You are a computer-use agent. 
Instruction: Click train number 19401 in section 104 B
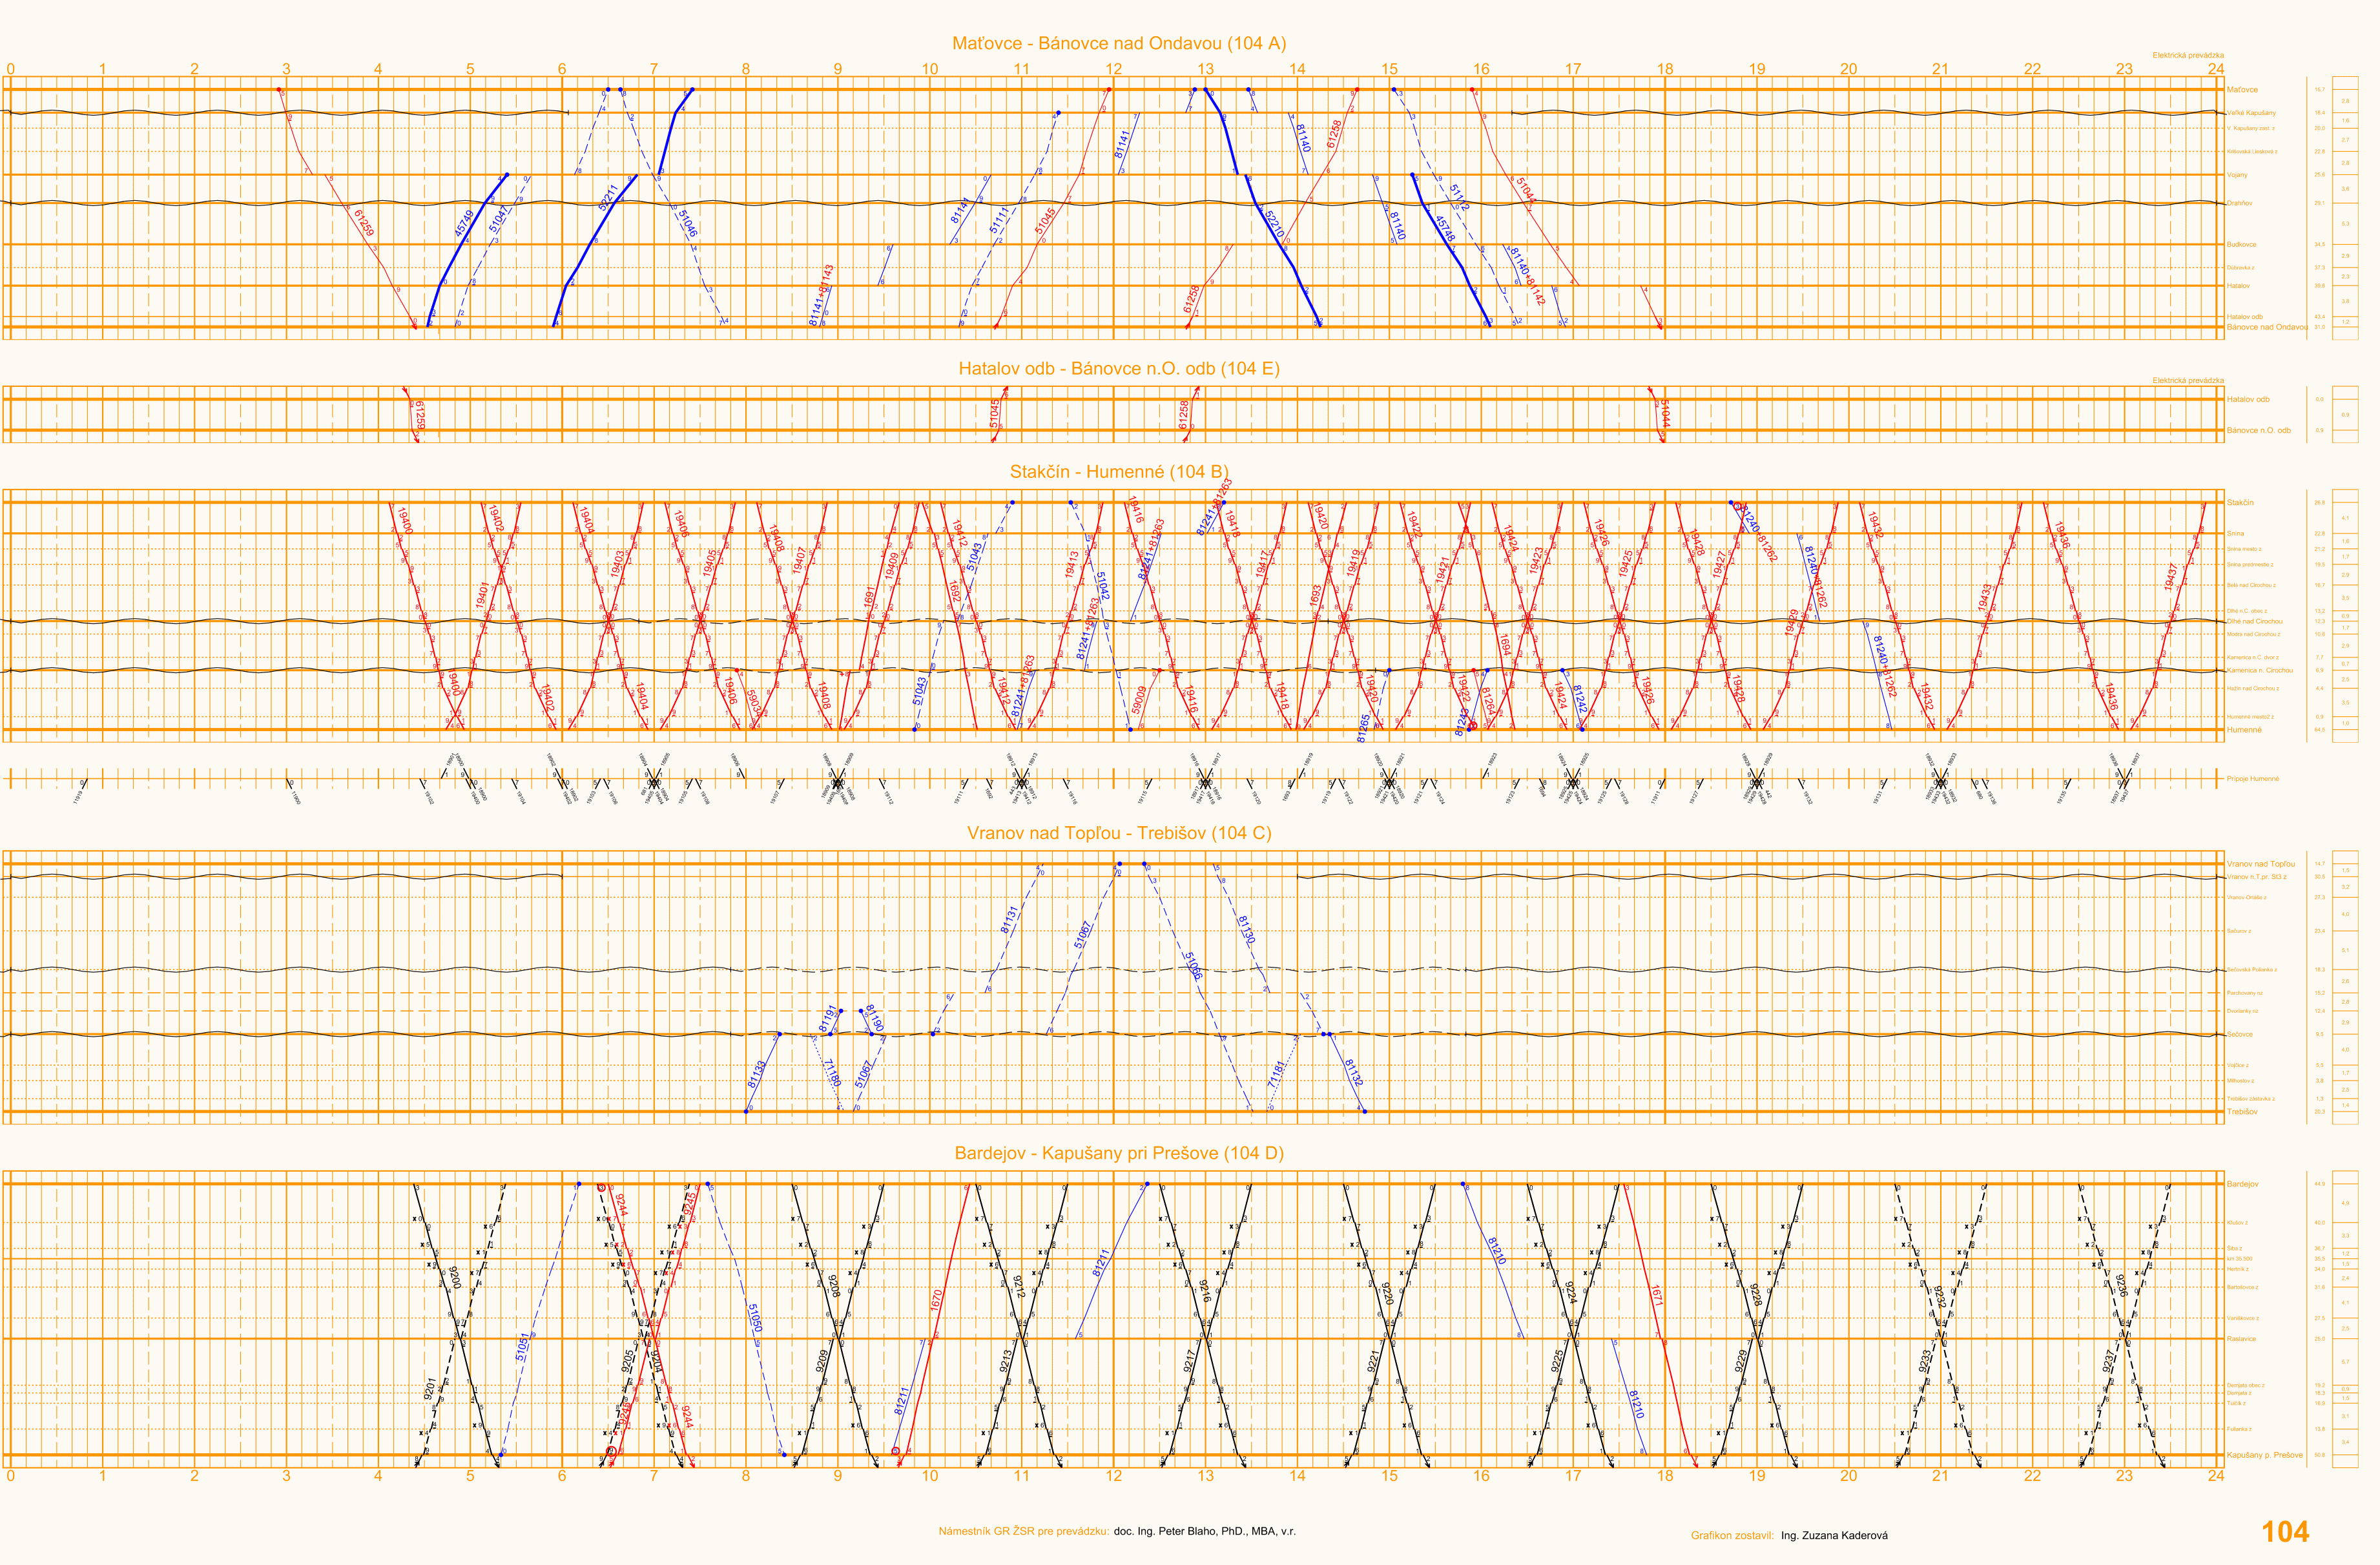tap(482, 595)
